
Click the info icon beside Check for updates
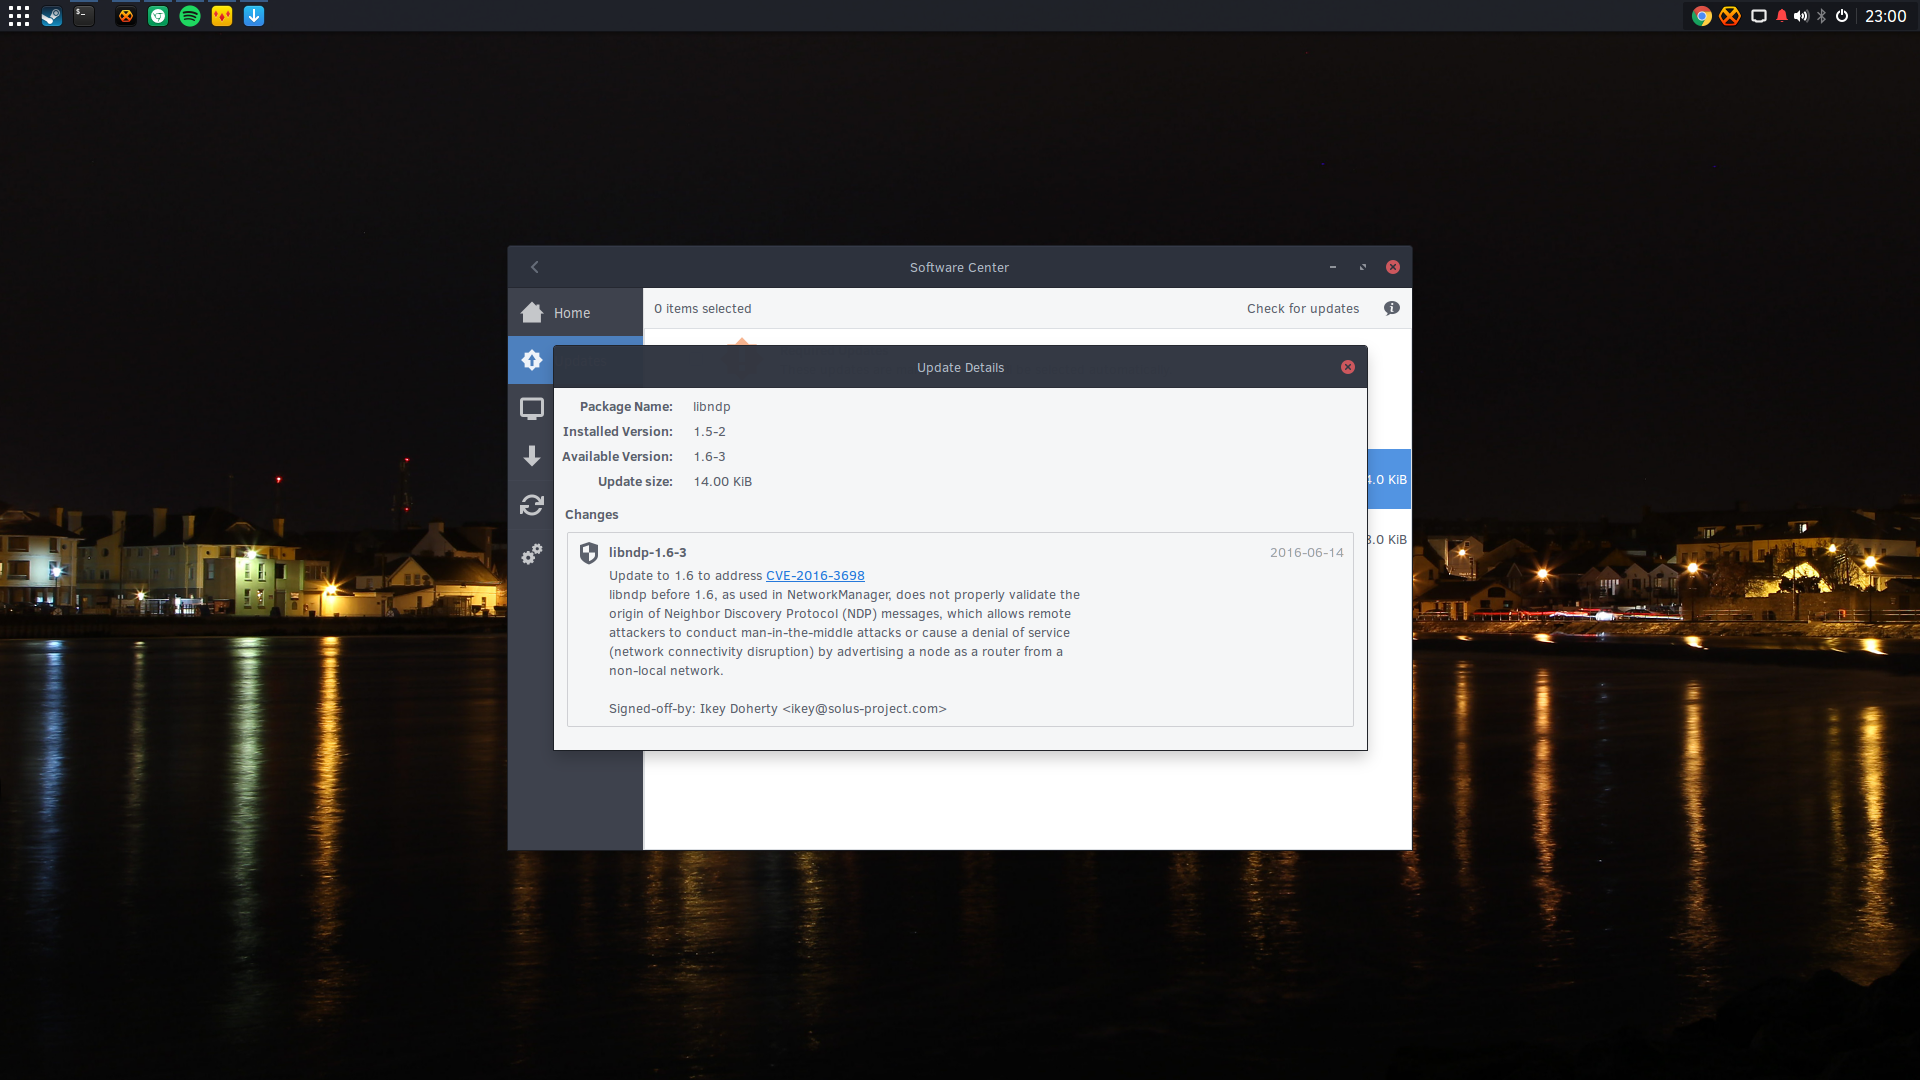1391,308
